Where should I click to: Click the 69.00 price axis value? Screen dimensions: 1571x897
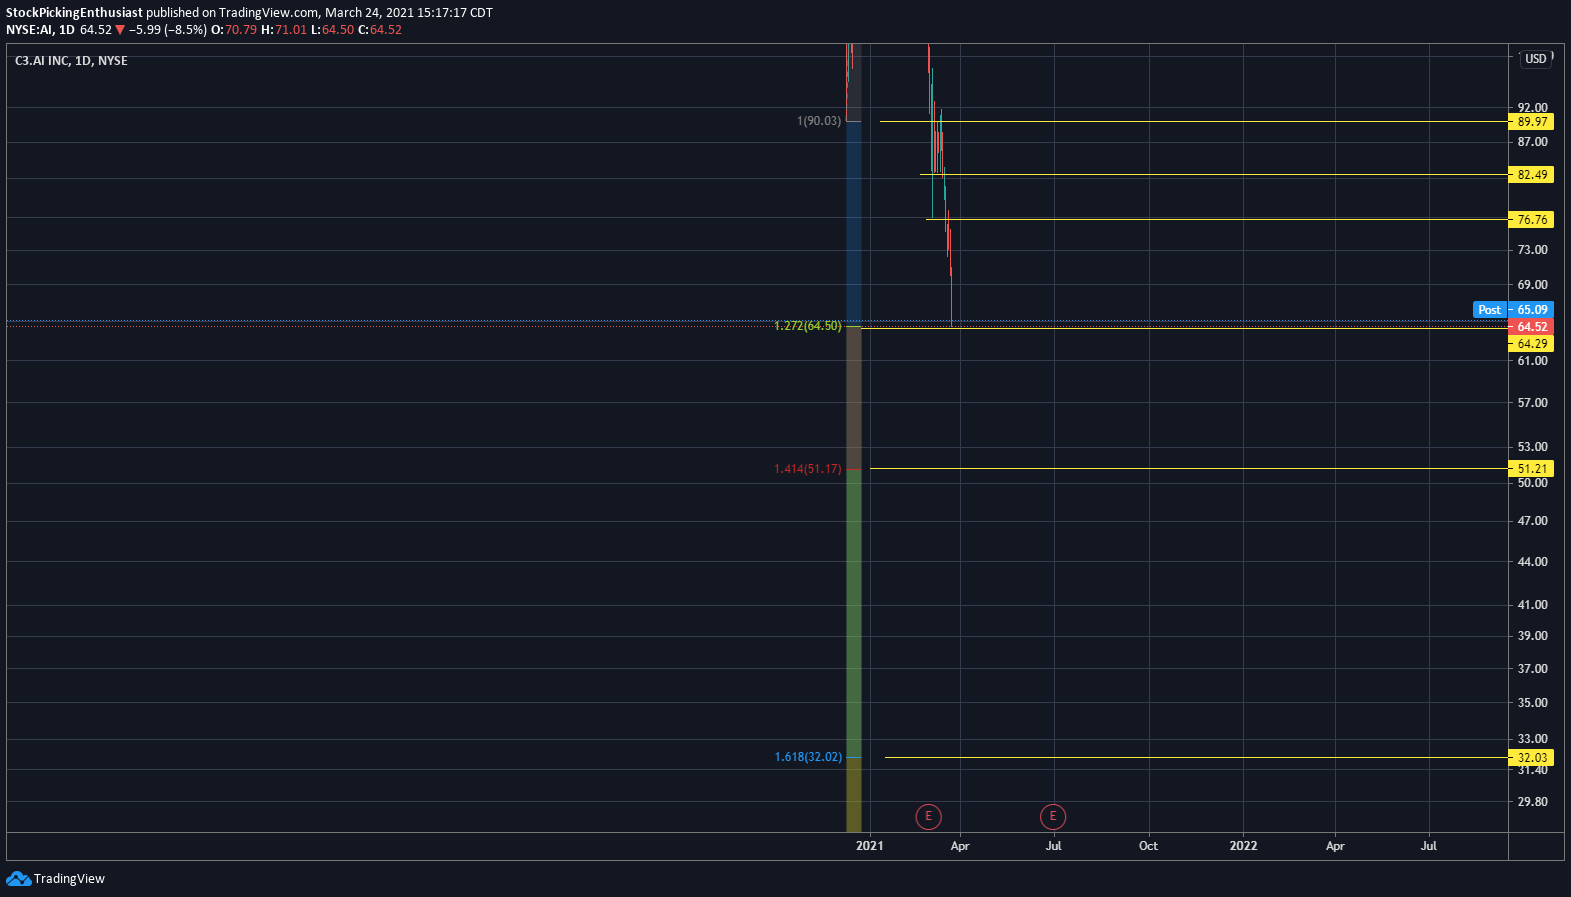(x=1532, y=285)
